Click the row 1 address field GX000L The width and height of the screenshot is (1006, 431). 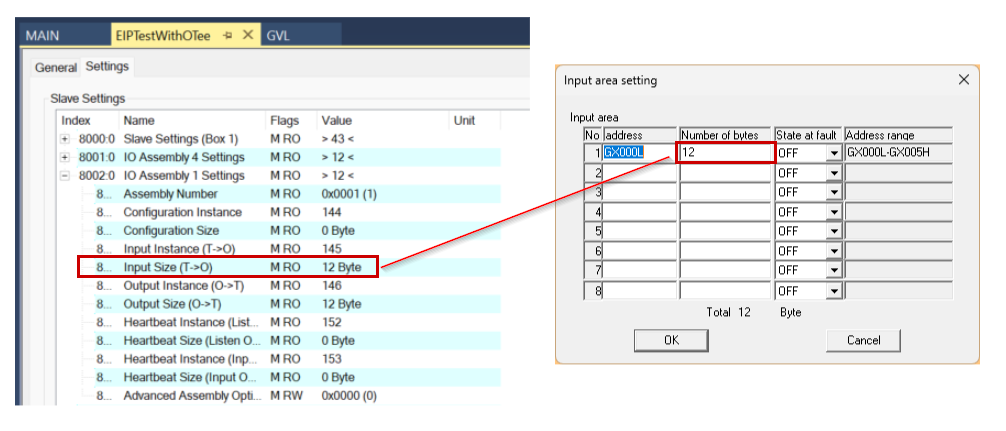pyautogui.click(x=638, y=153)
